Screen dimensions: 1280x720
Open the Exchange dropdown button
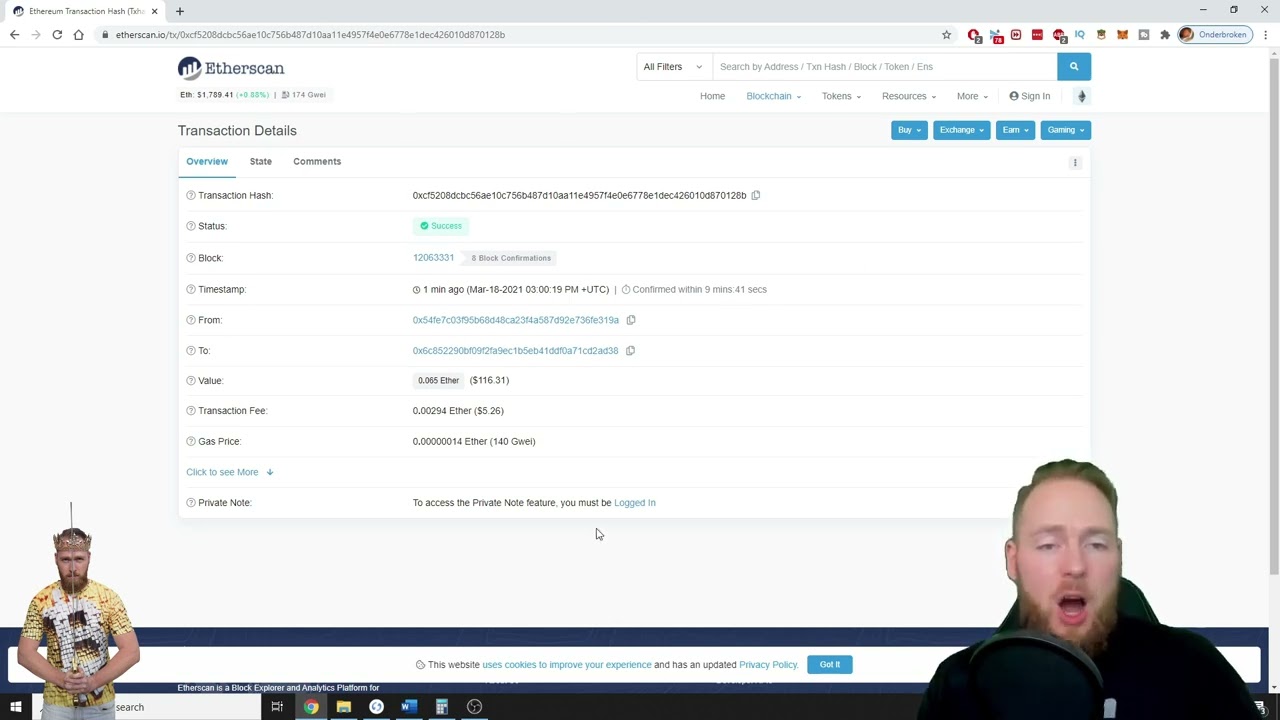click(x=961, y=130)
